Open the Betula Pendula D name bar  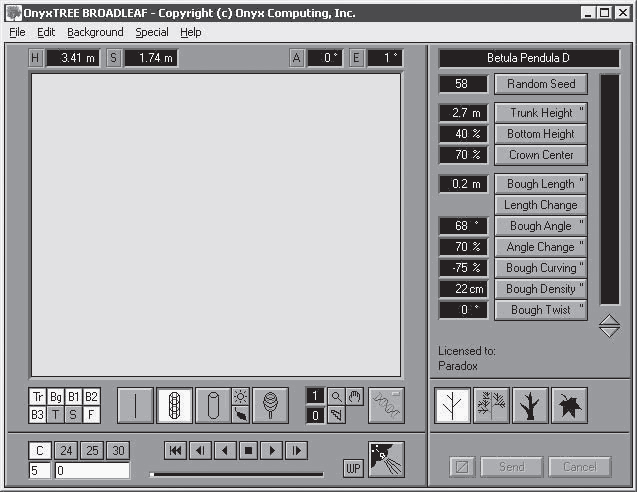(529, 58)
